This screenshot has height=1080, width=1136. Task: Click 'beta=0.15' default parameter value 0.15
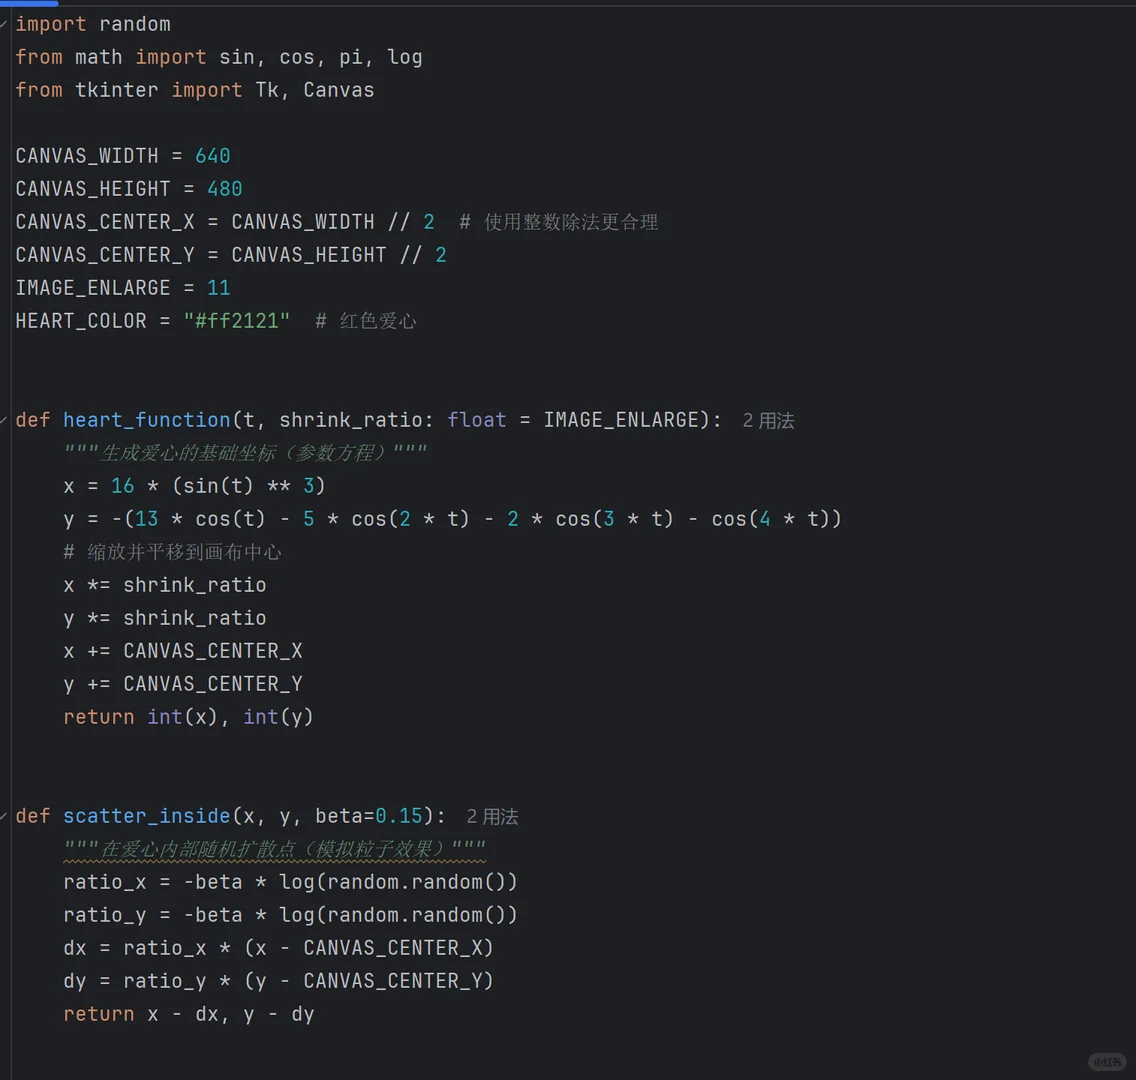[x=398, y=816]
